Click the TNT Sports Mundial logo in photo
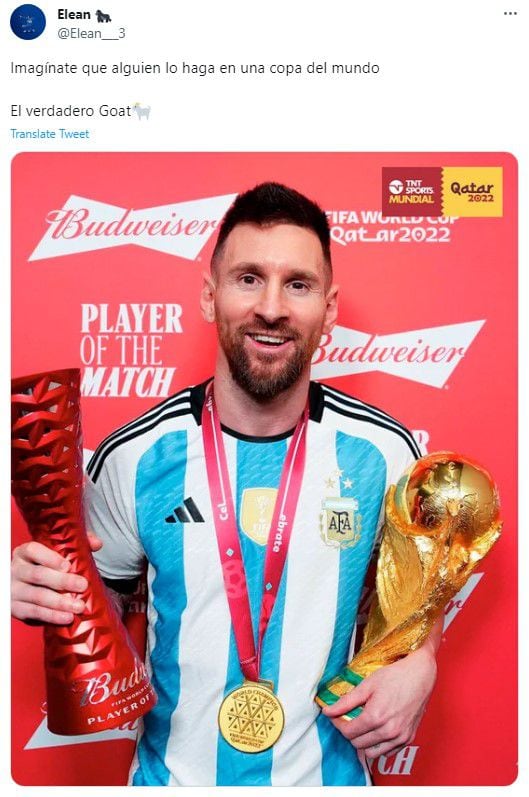529x797 pixels. click(x=412, y=192)
